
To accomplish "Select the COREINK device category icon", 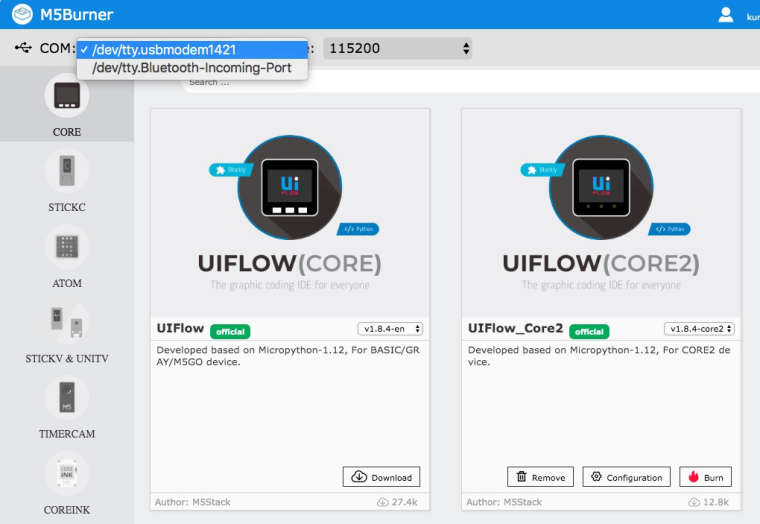I will point(67,473).
